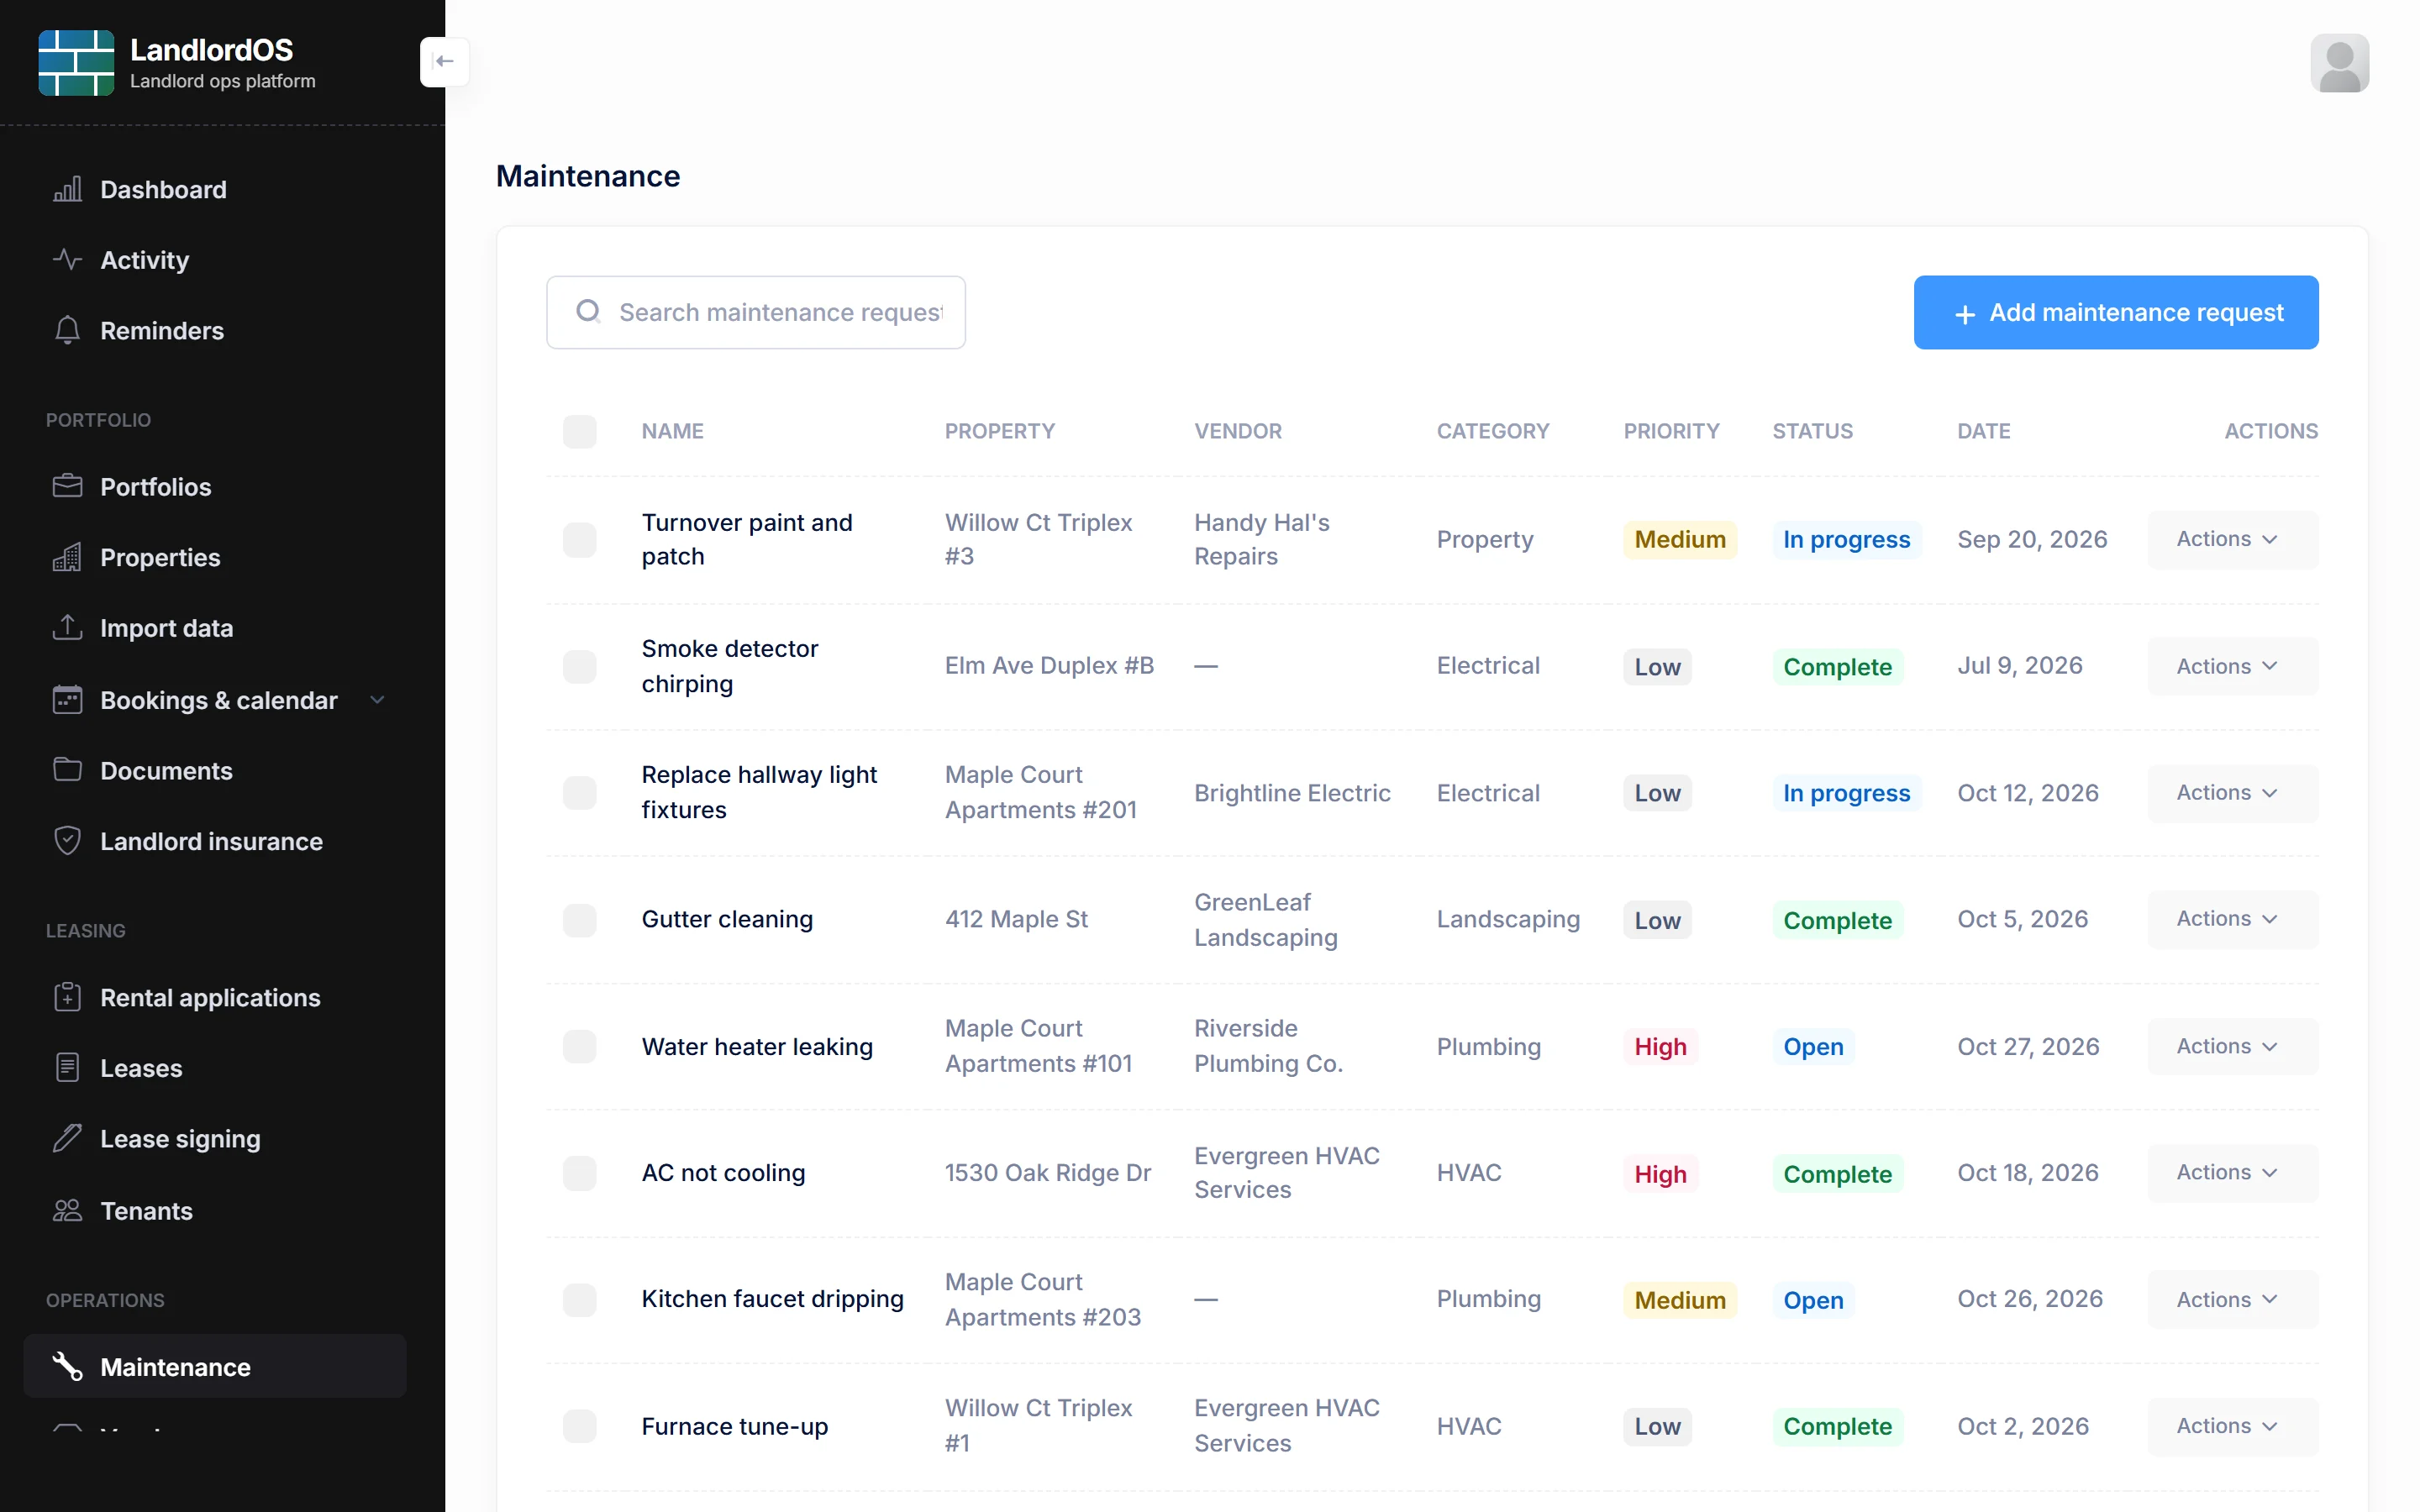Click the Bookings calendar icon
This screenshot has height=1512, width=2420.
pos(67,699)
